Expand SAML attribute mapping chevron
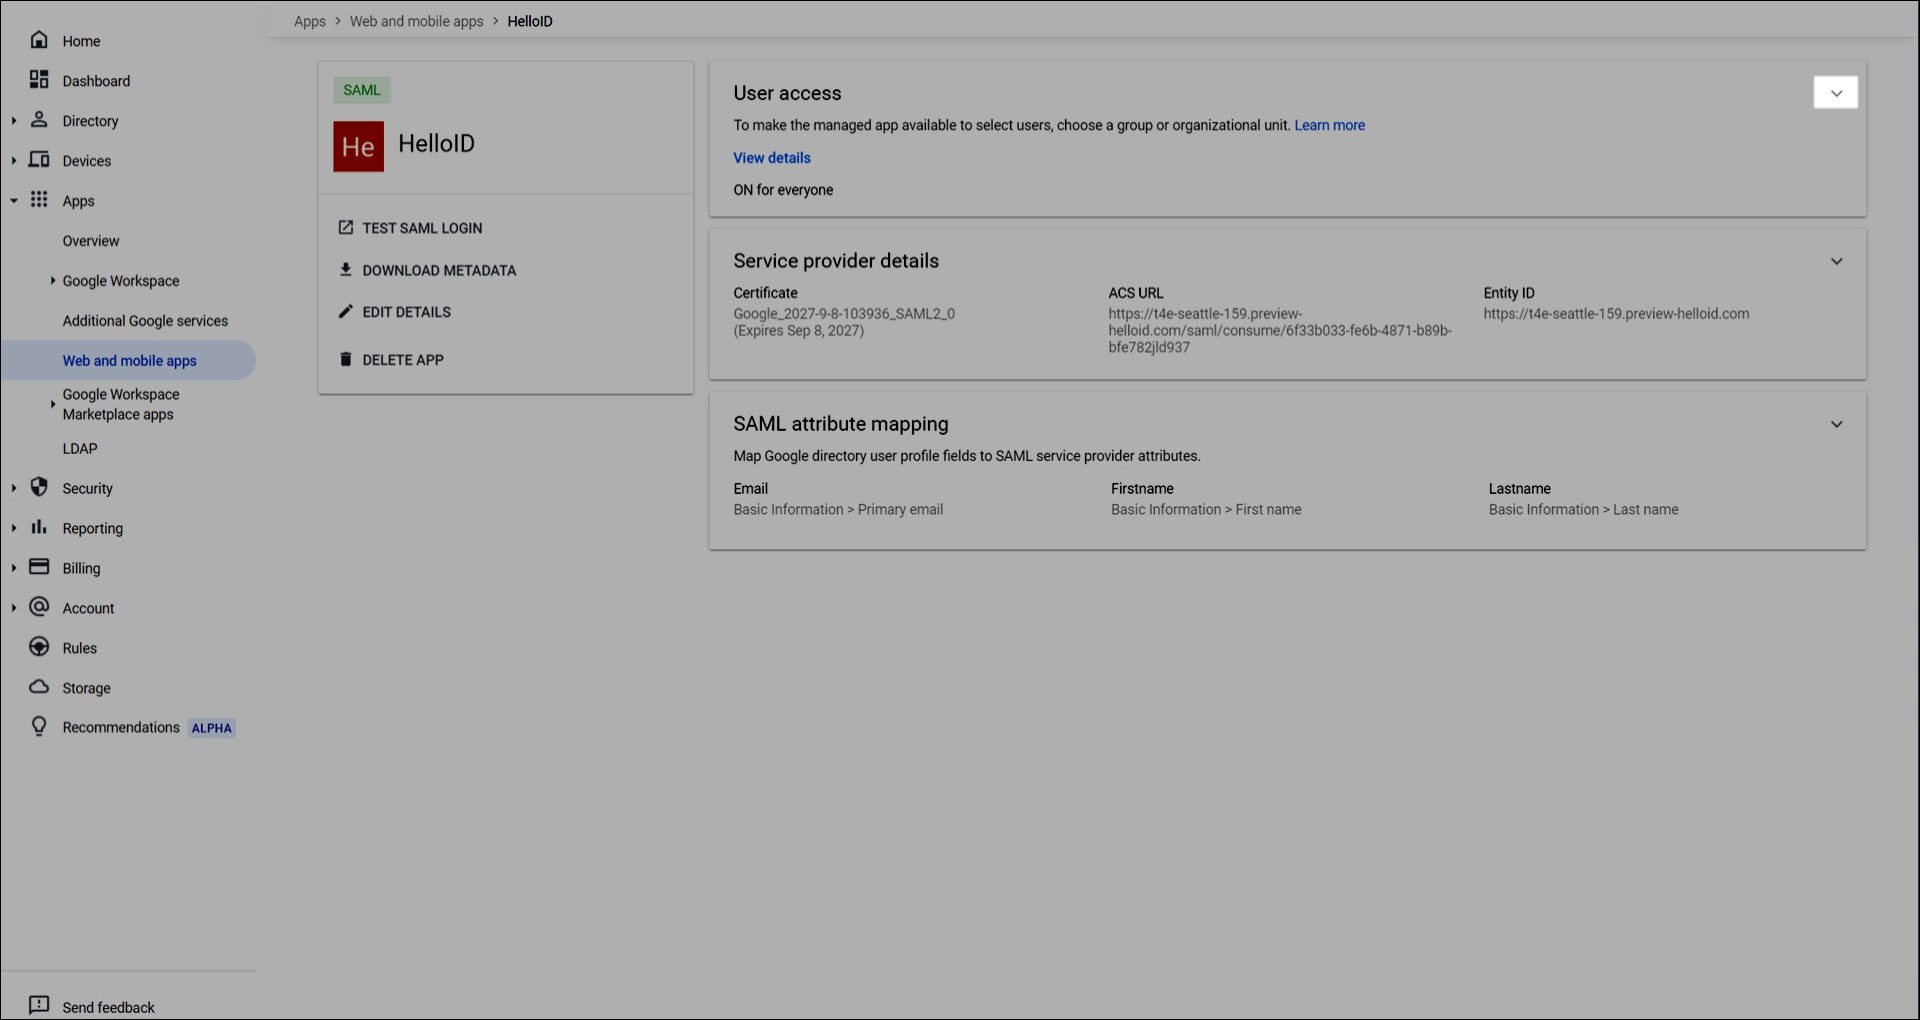1920x1020 pixels. coord(1837,424)
